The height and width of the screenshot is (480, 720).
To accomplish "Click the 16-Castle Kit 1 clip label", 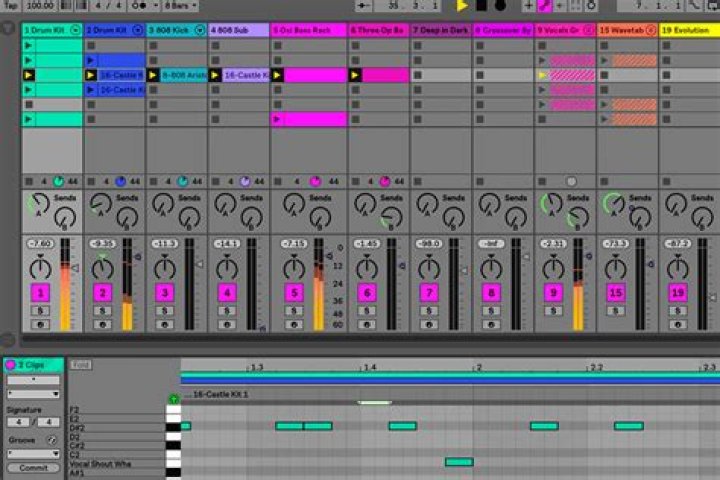I will [x=220, y=395].
